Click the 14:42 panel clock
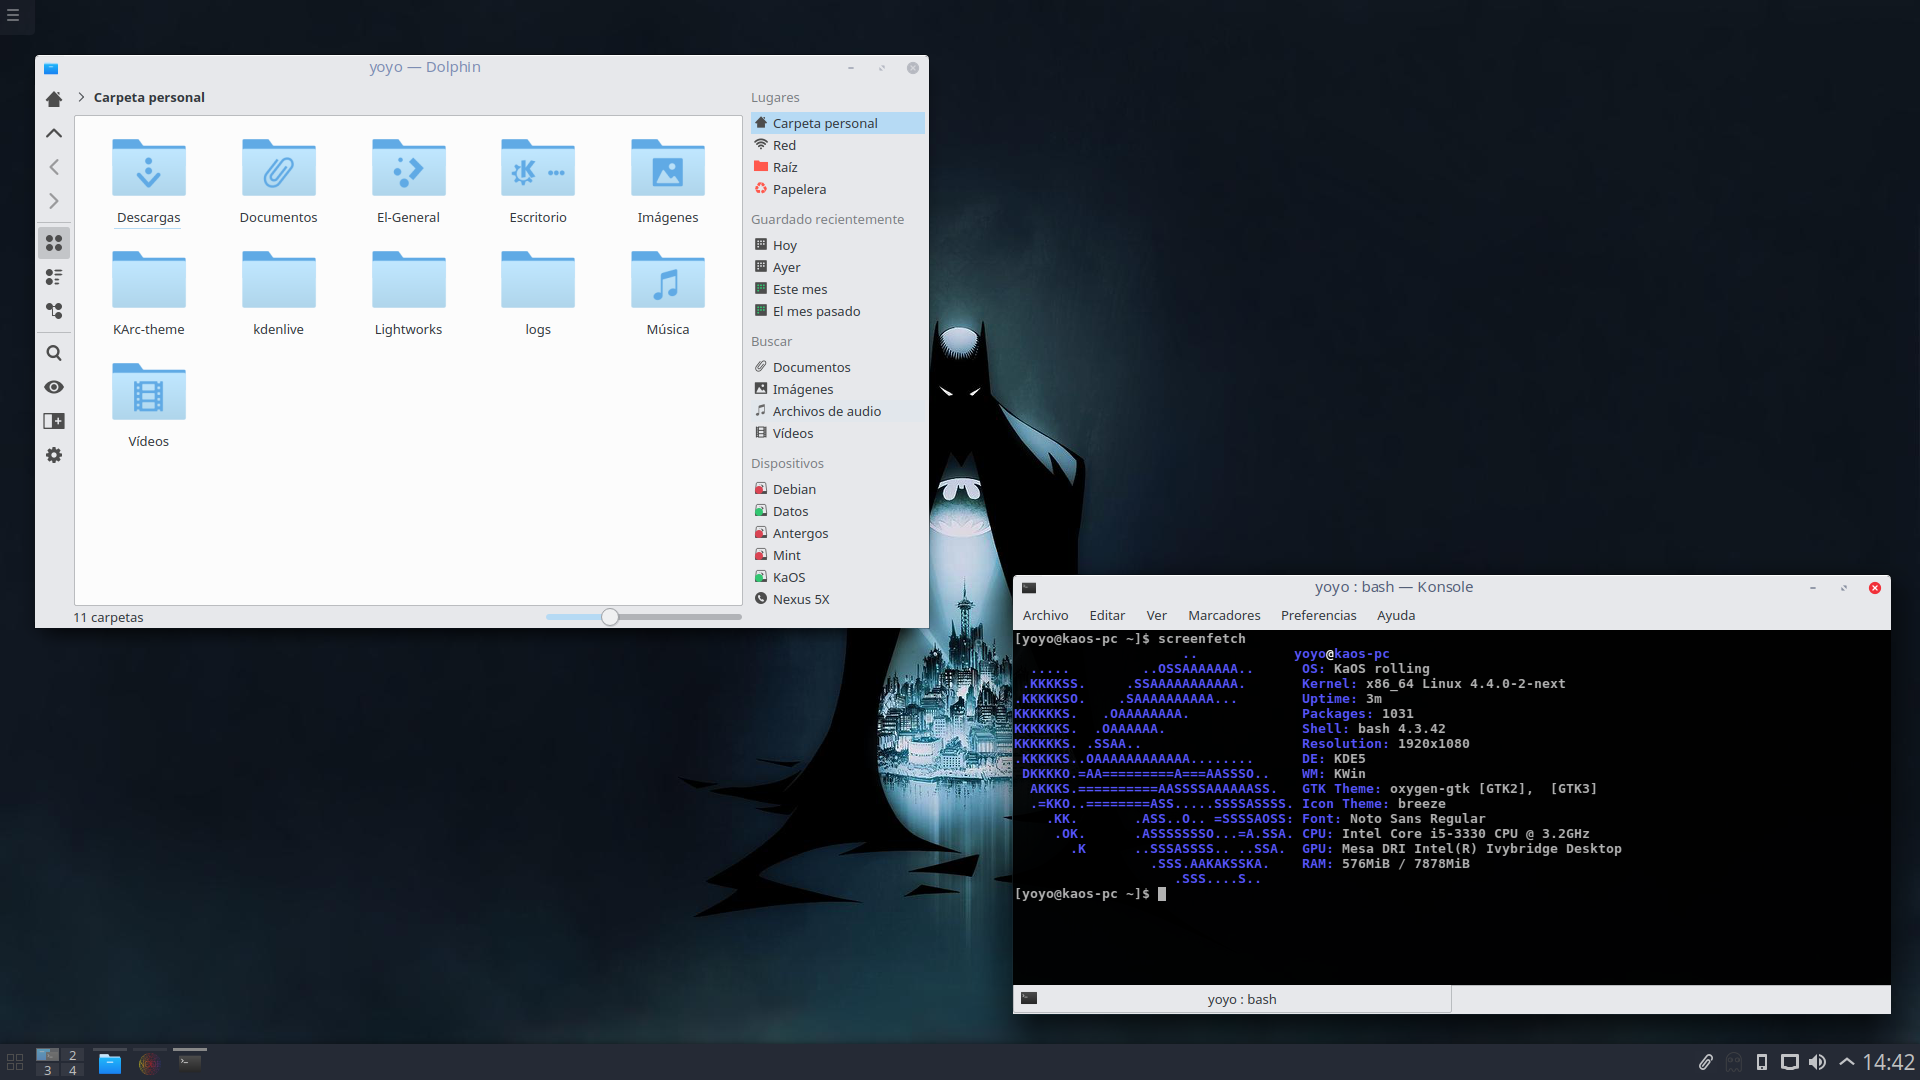1920x1080 pixels. point(1888,1062)
